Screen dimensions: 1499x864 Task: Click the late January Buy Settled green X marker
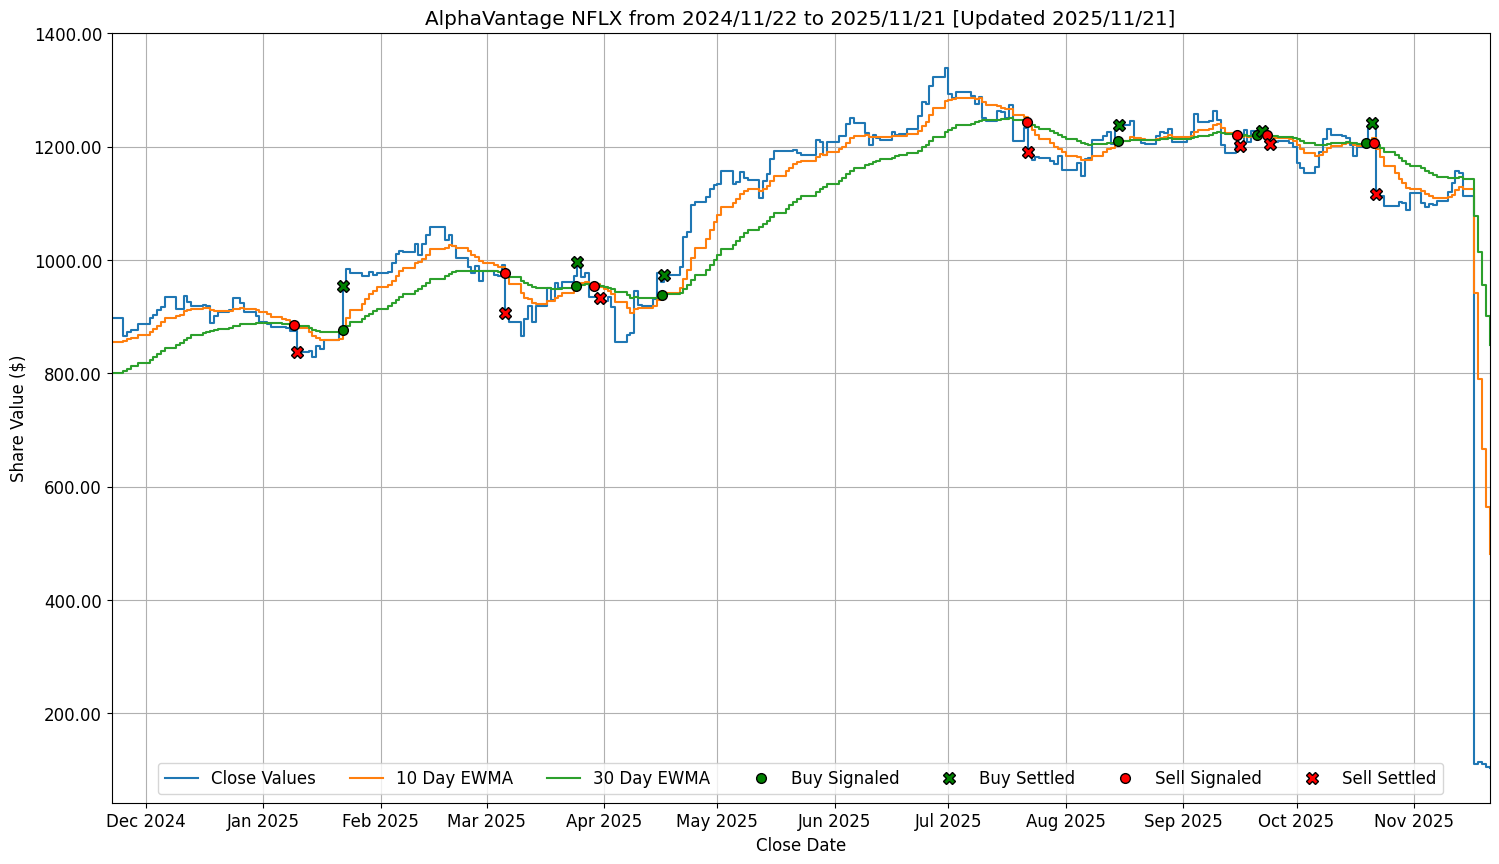[343, 286]
